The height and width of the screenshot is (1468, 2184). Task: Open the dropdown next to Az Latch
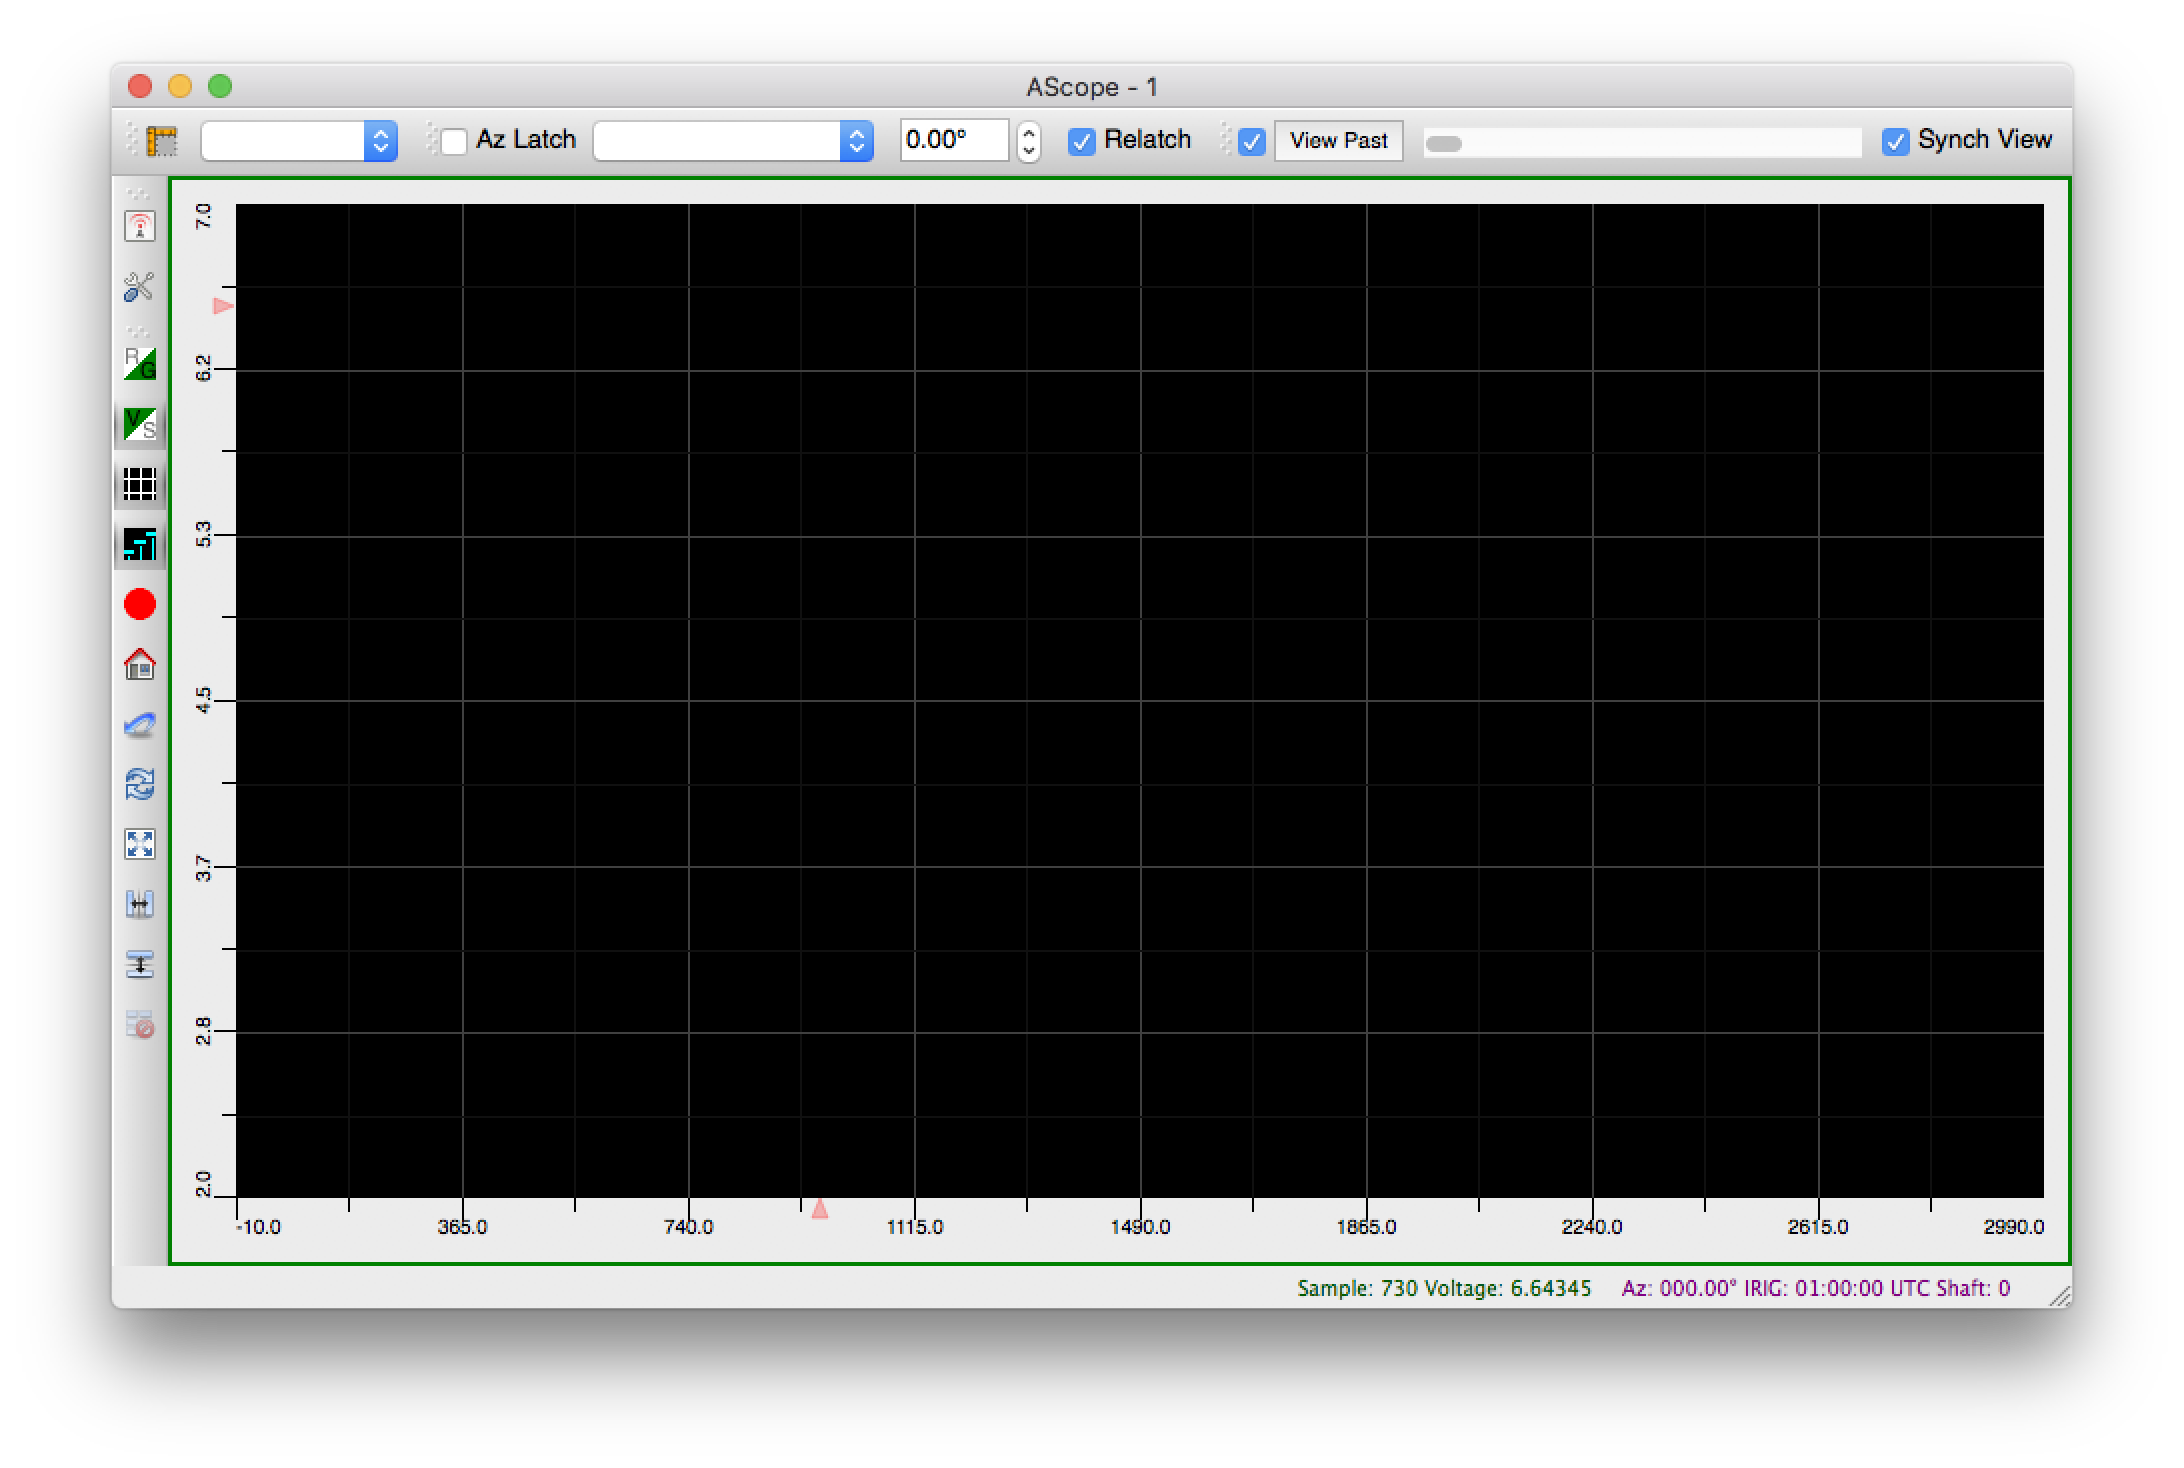tap(732, 141)
